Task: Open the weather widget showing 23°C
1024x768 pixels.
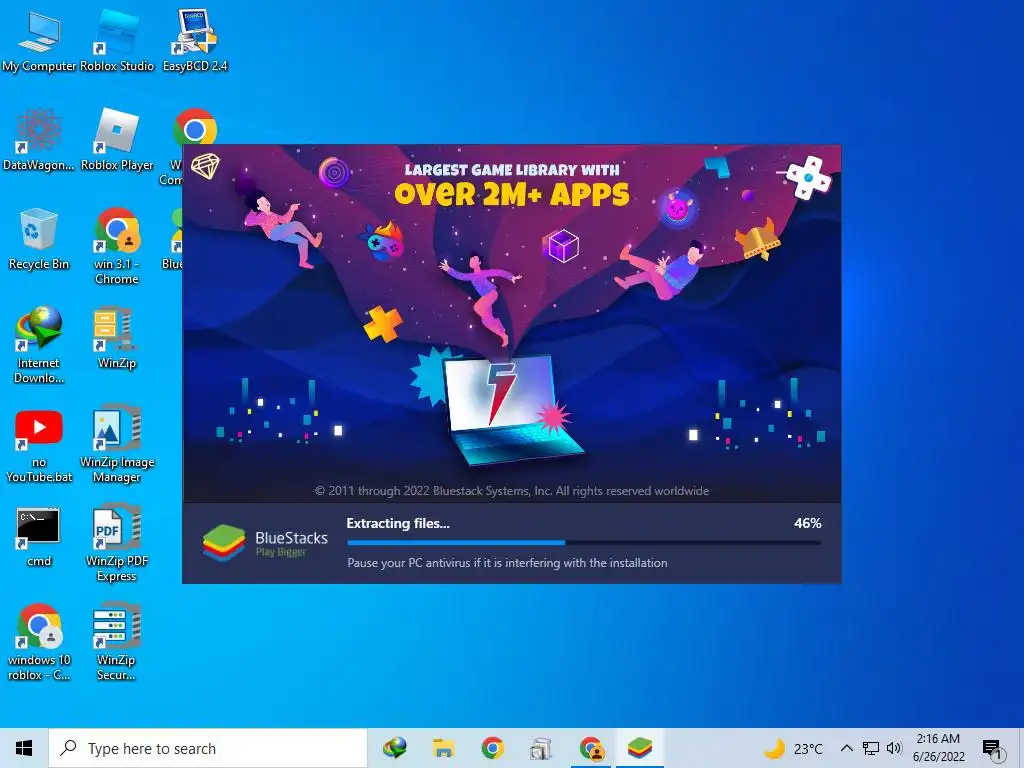Action: pyautogui.click(x=793, y=748)
